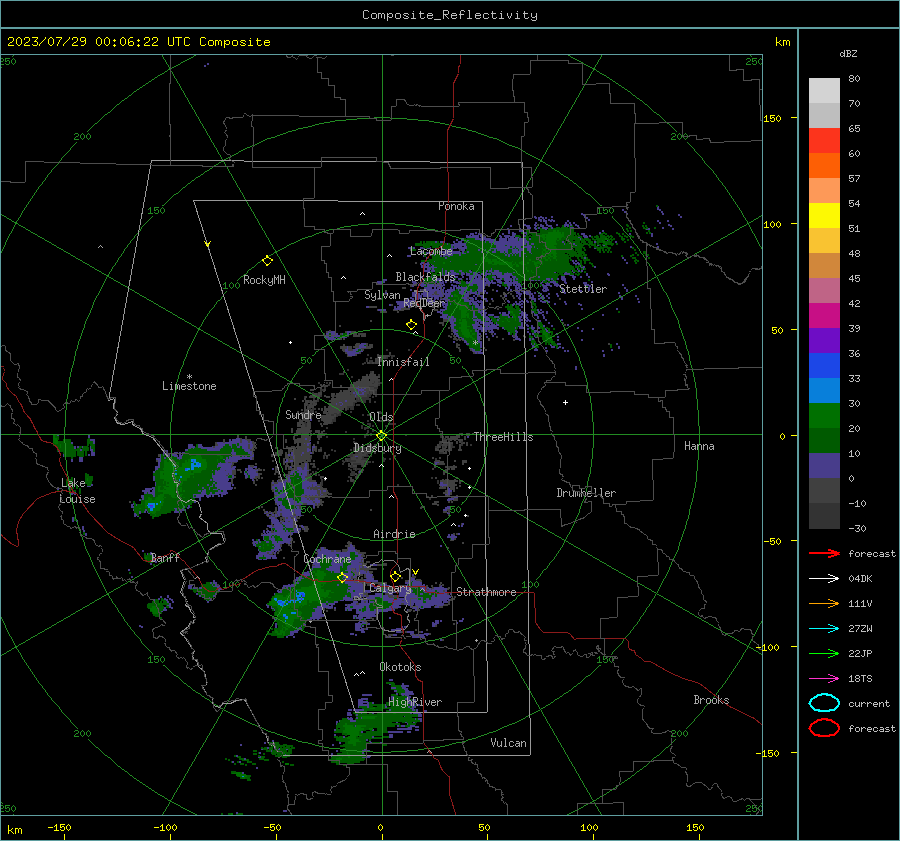Click the yellow radar site diamond at Didsbury
The height and width of the screenshot is (841, 900).
click(382, 435)
